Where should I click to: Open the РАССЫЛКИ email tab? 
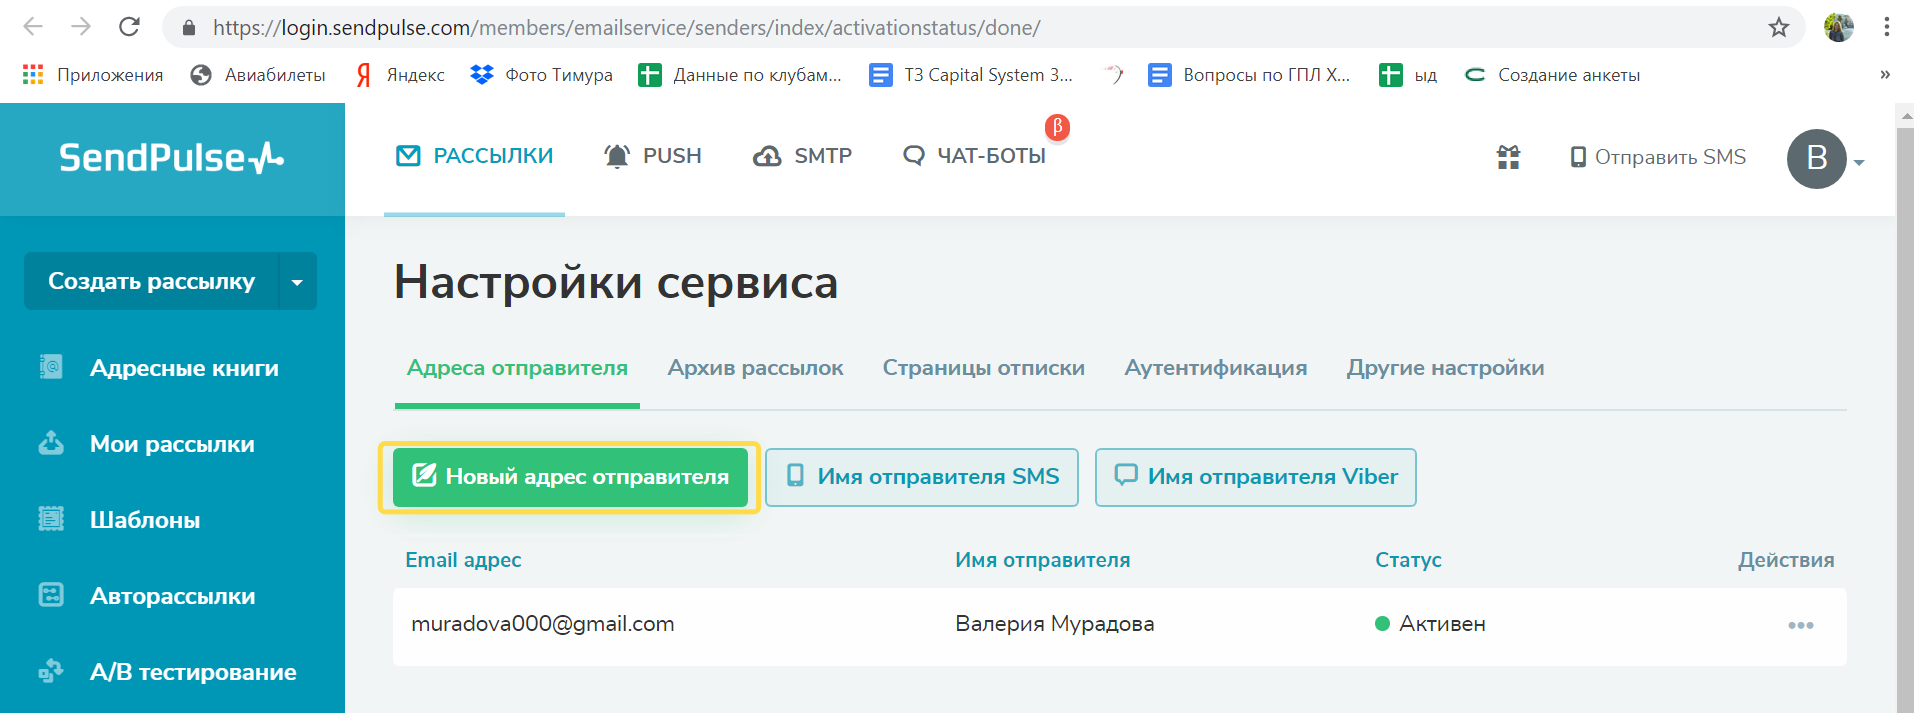tap(475, 156)
